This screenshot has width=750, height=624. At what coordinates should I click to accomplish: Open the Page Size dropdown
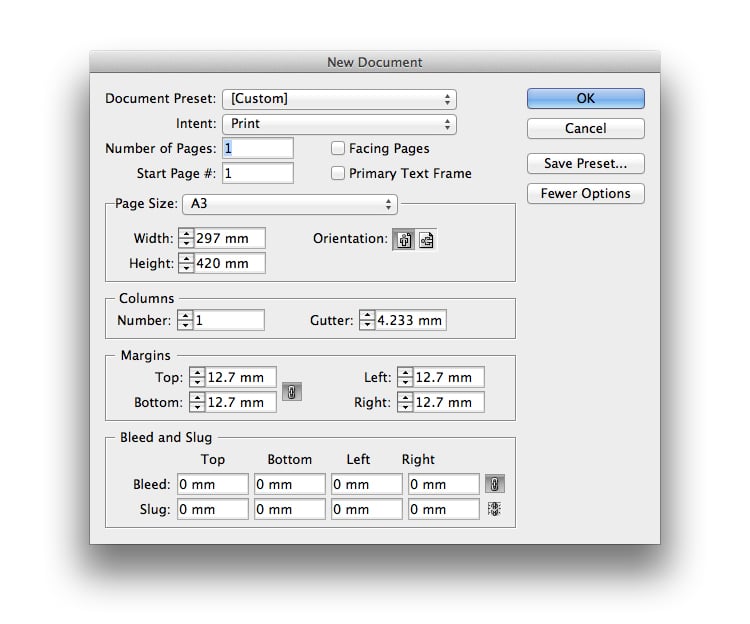click(x=290, y=204)
